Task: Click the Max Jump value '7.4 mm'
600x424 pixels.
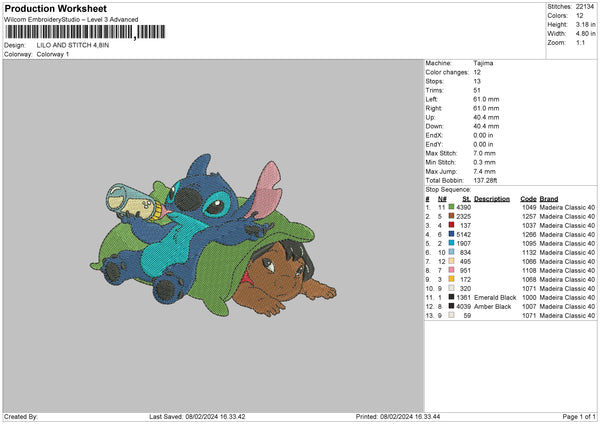Action: [484, 171]
